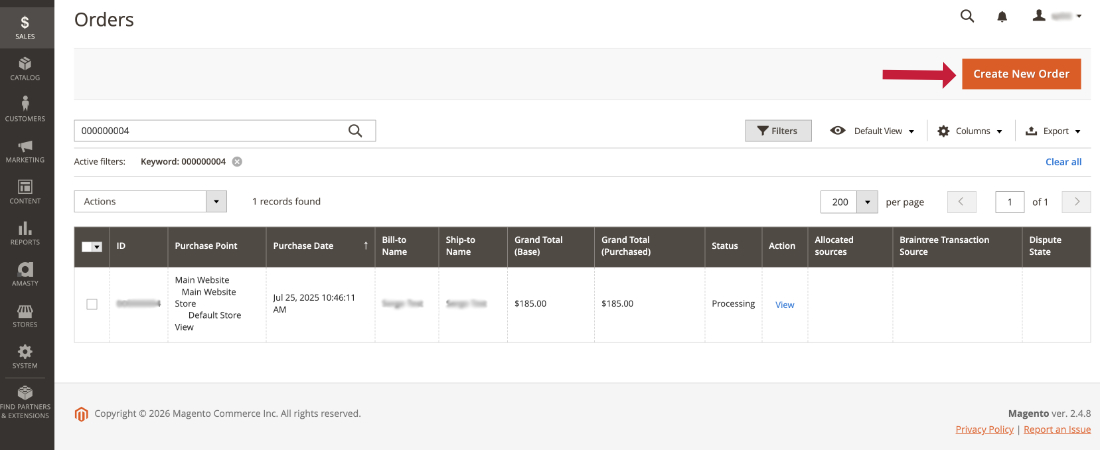
Task: Expand the Columns settings dropdown
Action: pos(970,131)
